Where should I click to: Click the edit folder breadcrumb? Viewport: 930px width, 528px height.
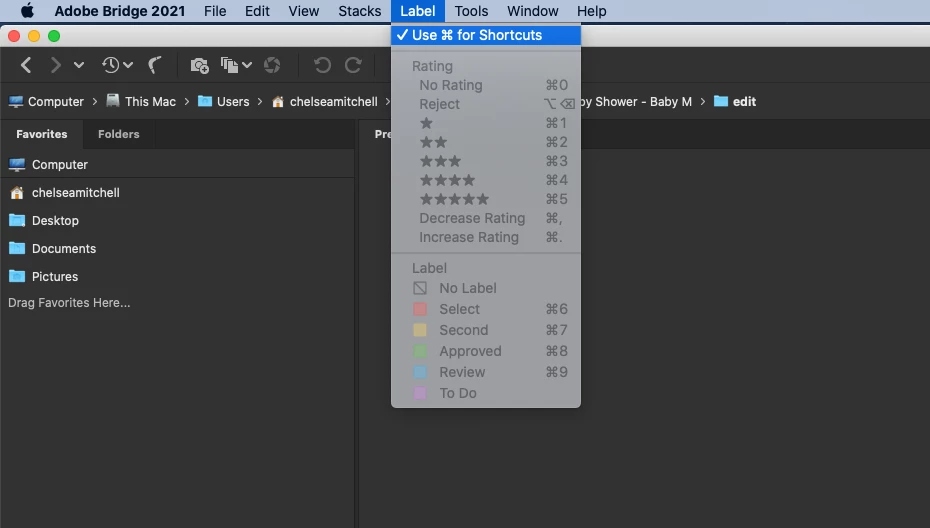click(735, 101)
